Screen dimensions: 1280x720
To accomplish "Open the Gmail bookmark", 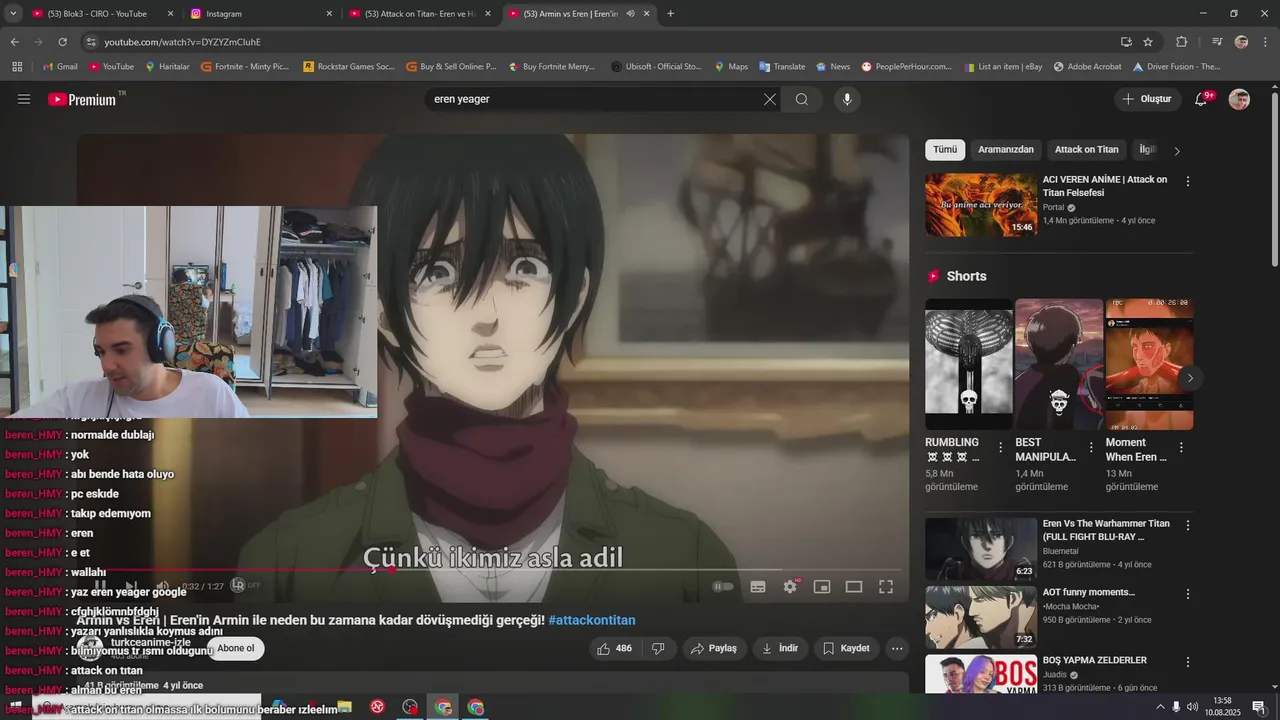I will point(60,67).
